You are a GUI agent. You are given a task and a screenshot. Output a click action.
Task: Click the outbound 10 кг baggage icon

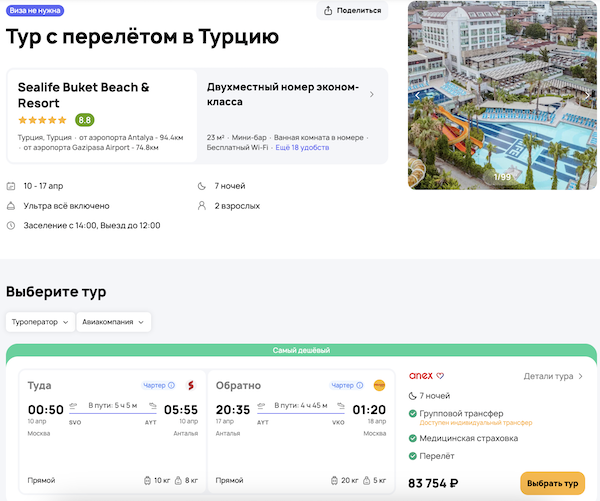click(x=148, y=481)
